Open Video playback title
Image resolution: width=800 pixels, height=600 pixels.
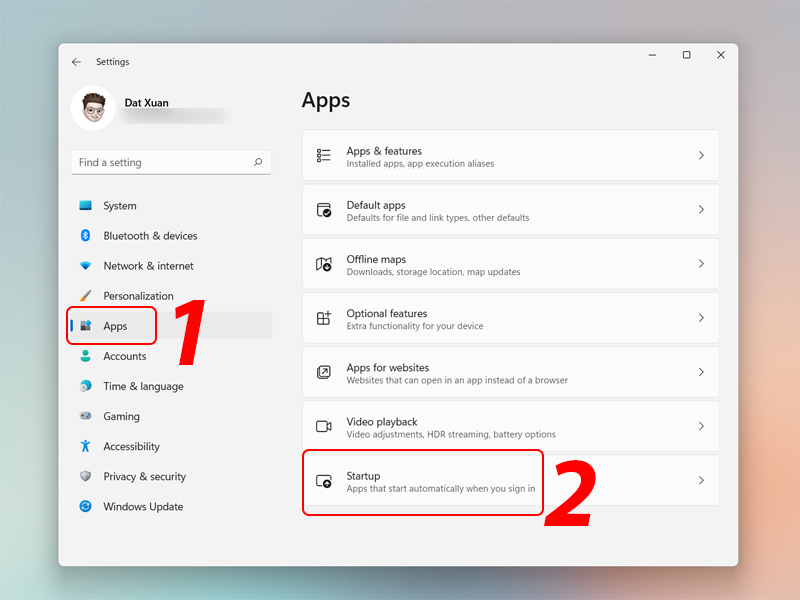point(382,422)
